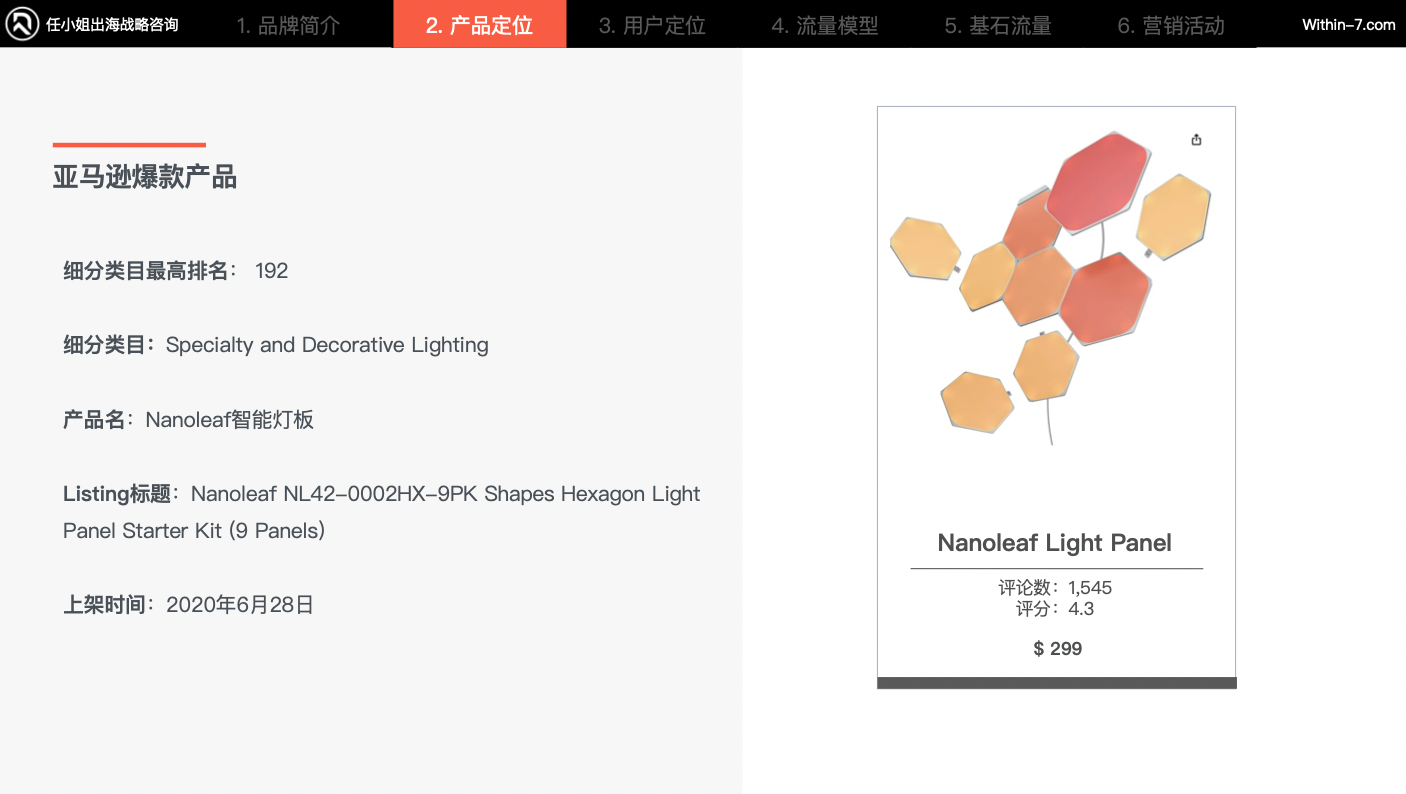The width and height of the screenshot is (1406, 794).
Task: Switch to the 用户定位 tab
Action: click(x=652, y=25)
